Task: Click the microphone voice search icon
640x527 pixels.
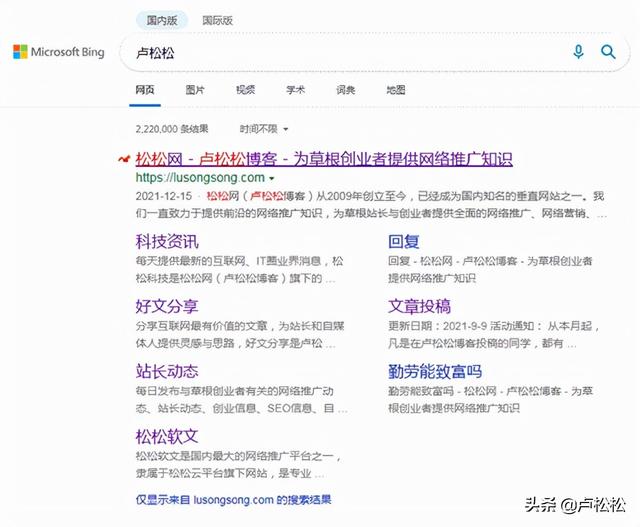Action: (578, 52)
